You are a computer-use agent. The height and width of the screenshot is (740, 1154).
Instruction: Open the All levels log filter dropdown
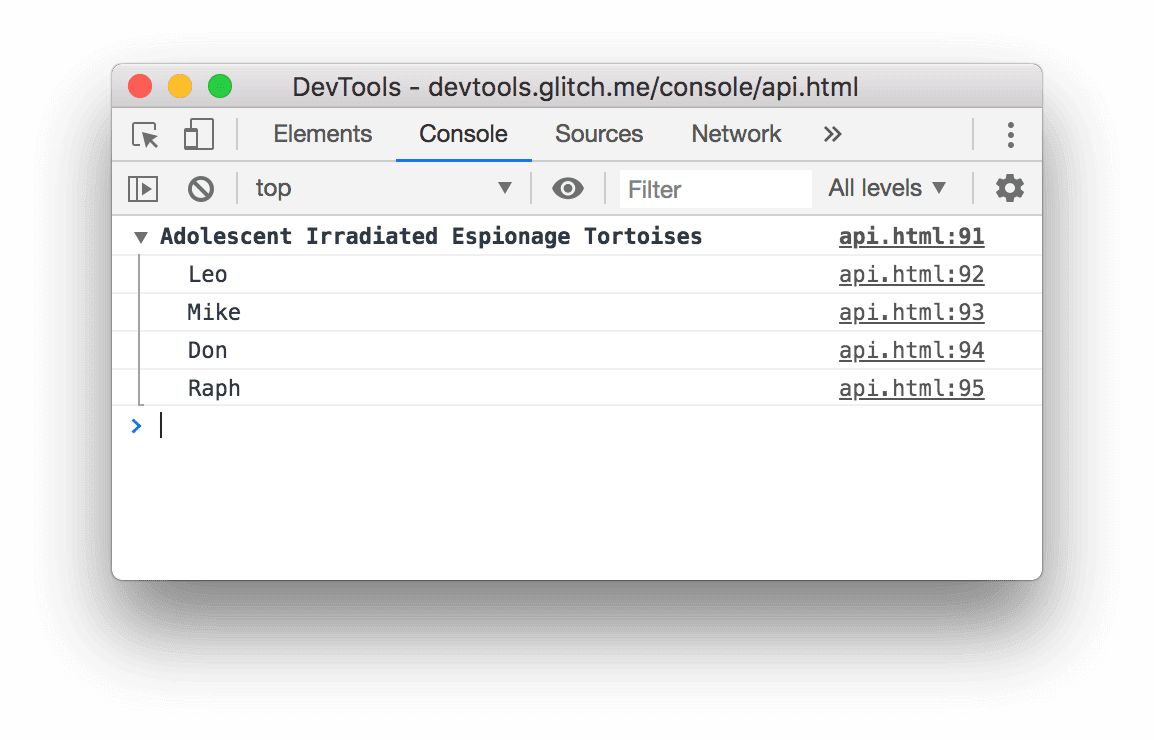(x=886, y=188)
